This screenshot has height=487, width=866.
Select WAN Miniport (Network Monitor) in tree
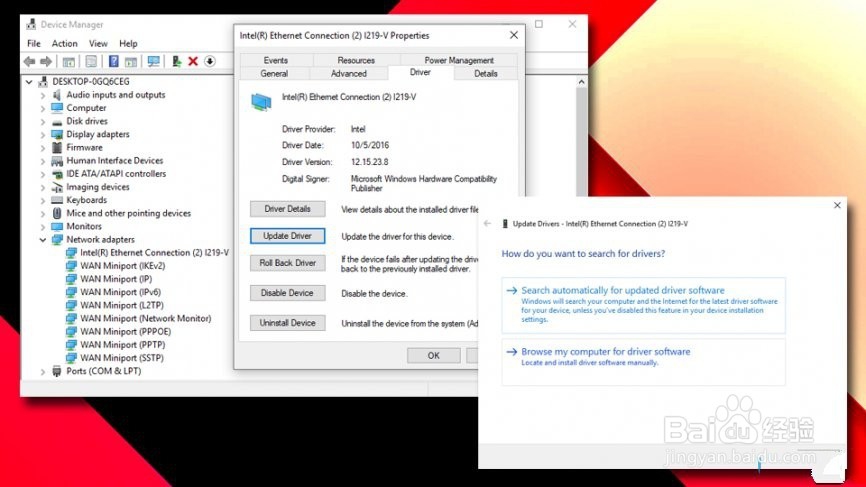point(145,318)
